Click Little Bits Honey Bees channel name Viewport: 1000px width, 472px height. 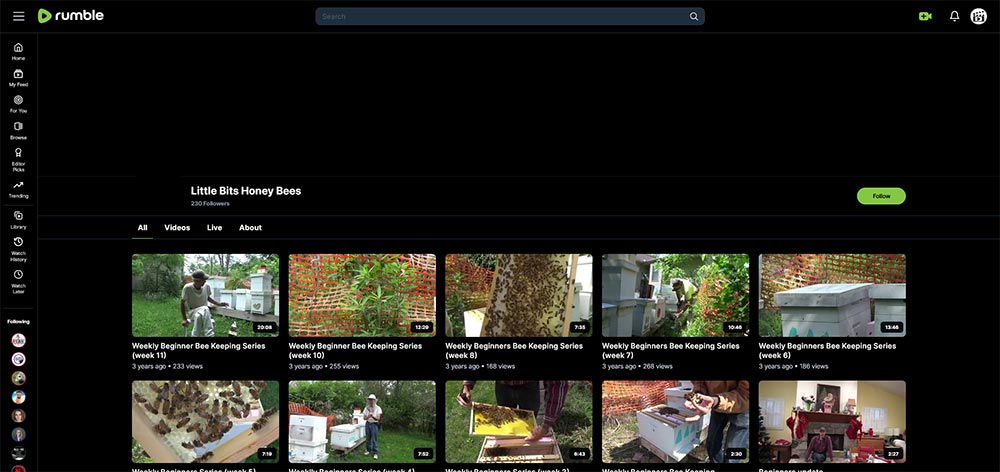coord(246,191)
